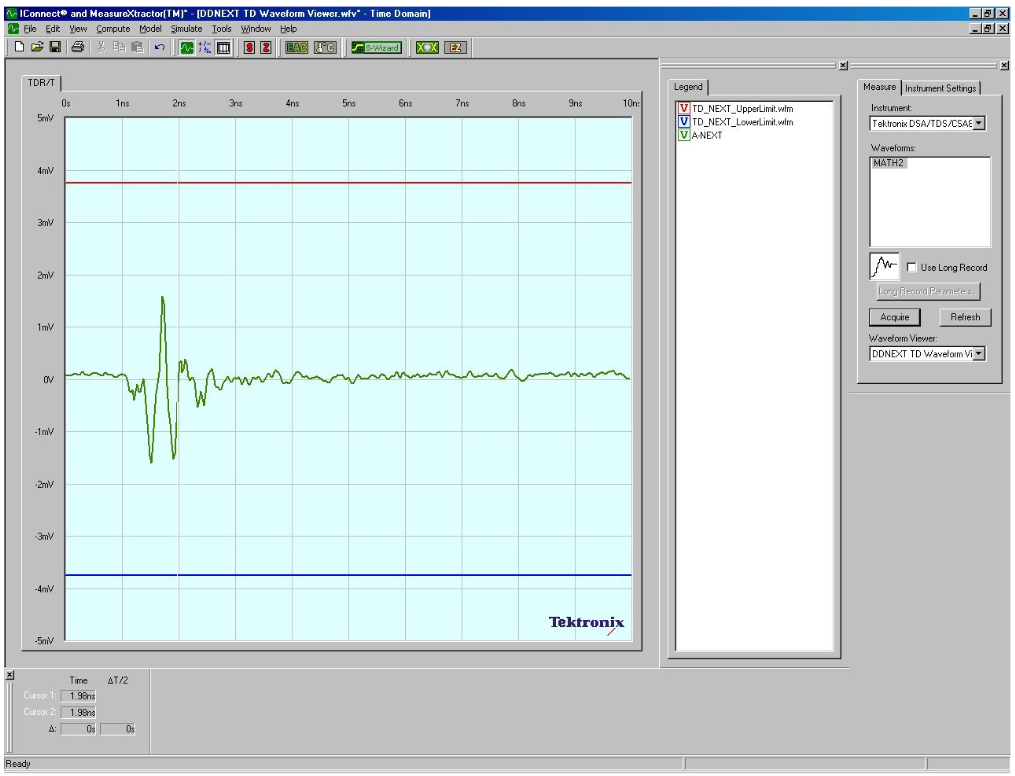This screenshot has width=1015, height=776.
Task: Click the delta time readout field
Action: tap(78, 729)
